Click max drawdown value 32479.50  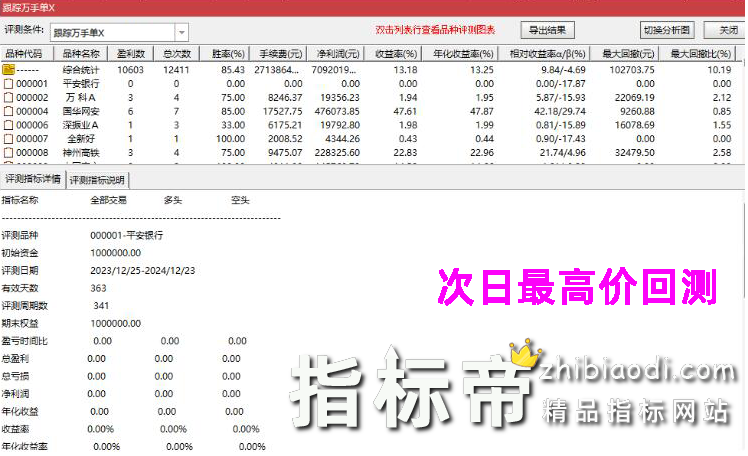pos(635,153)
